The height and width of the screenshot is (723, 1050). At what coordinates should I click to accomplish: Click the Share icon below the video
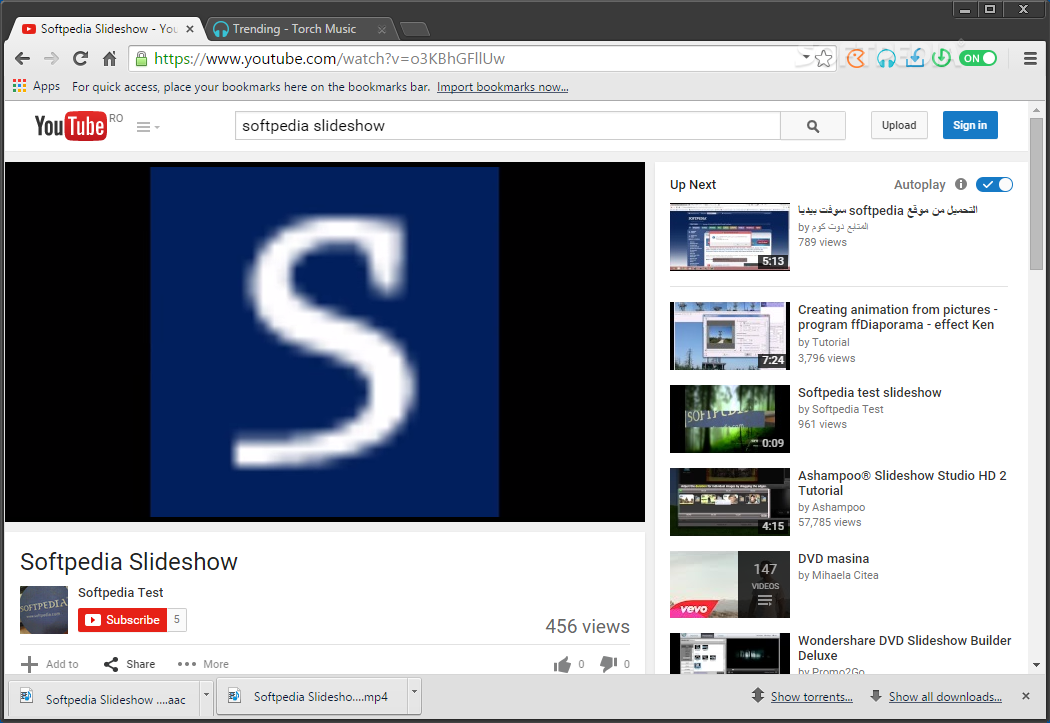pos(111,664)
